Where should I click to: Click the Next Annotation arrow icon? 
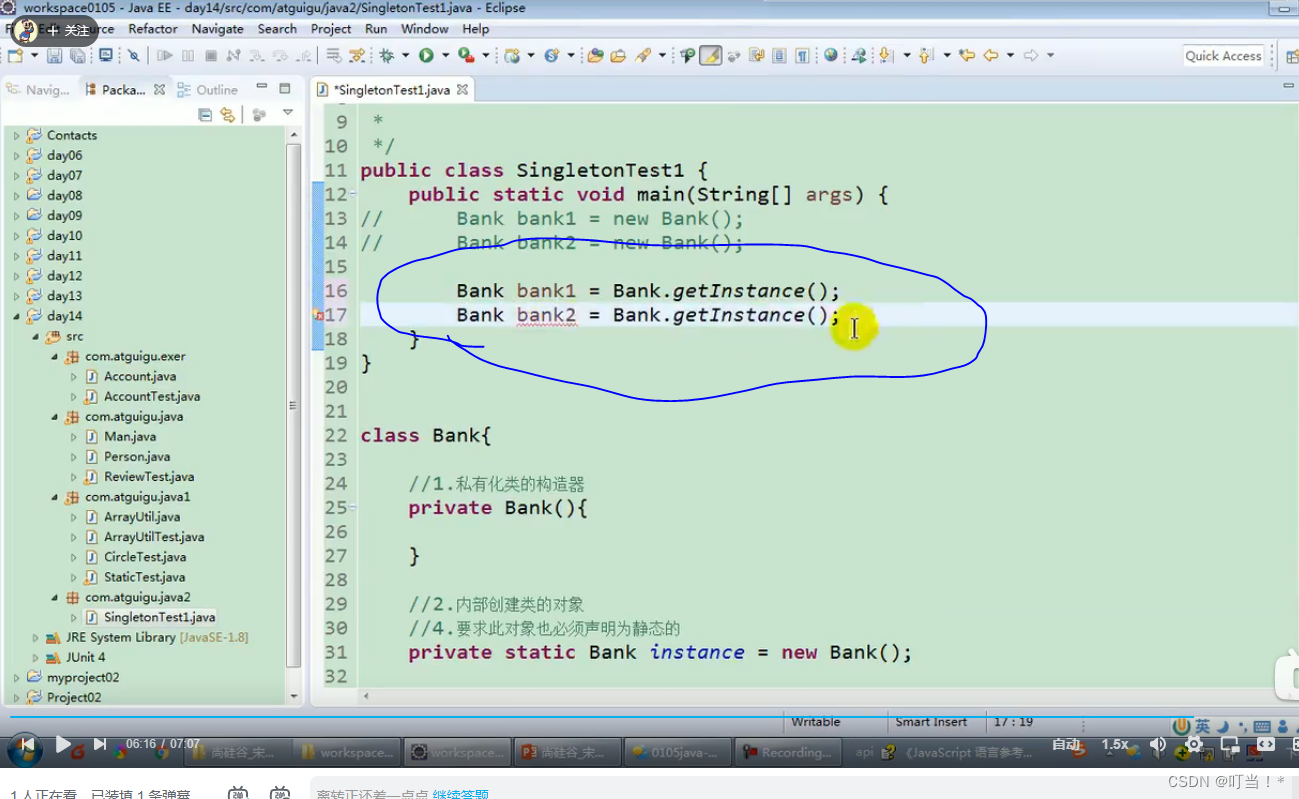pyautogui.click(x=886, y=56)
